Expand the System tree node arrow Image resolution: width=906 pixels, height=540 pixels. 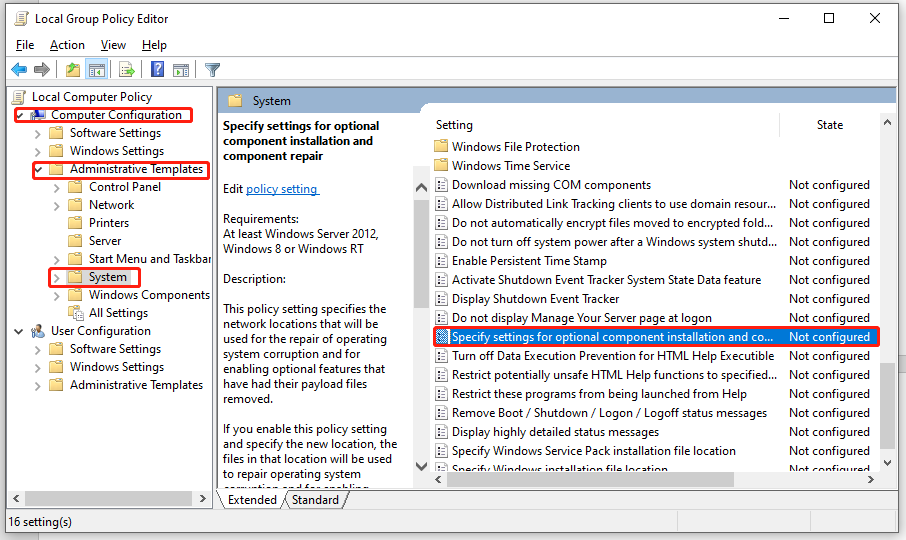(57, 278)
